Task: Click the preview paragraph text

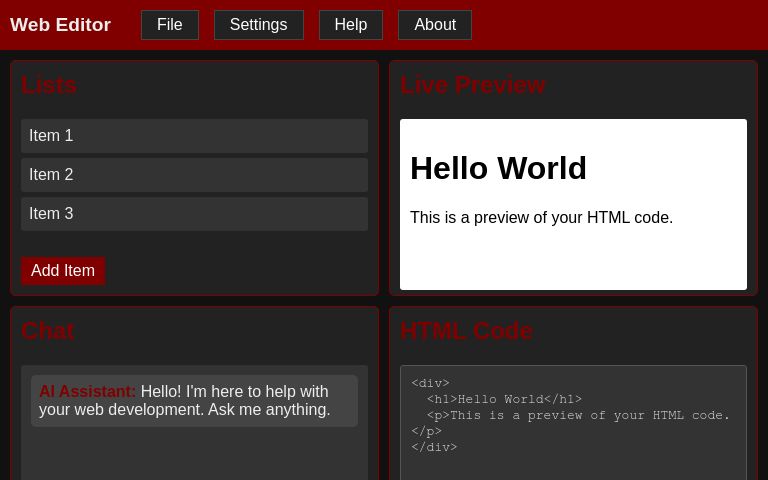Action: click(541, 218)
